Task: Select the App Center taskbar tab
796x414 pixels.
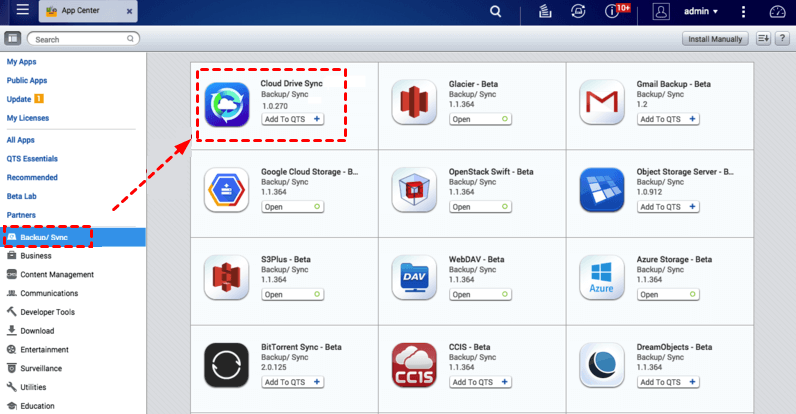Action: [88, 11]
